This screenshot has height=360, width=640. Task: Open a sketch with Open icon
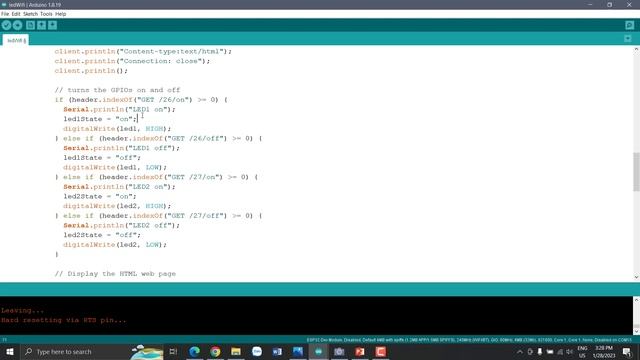tap(41, 25)
